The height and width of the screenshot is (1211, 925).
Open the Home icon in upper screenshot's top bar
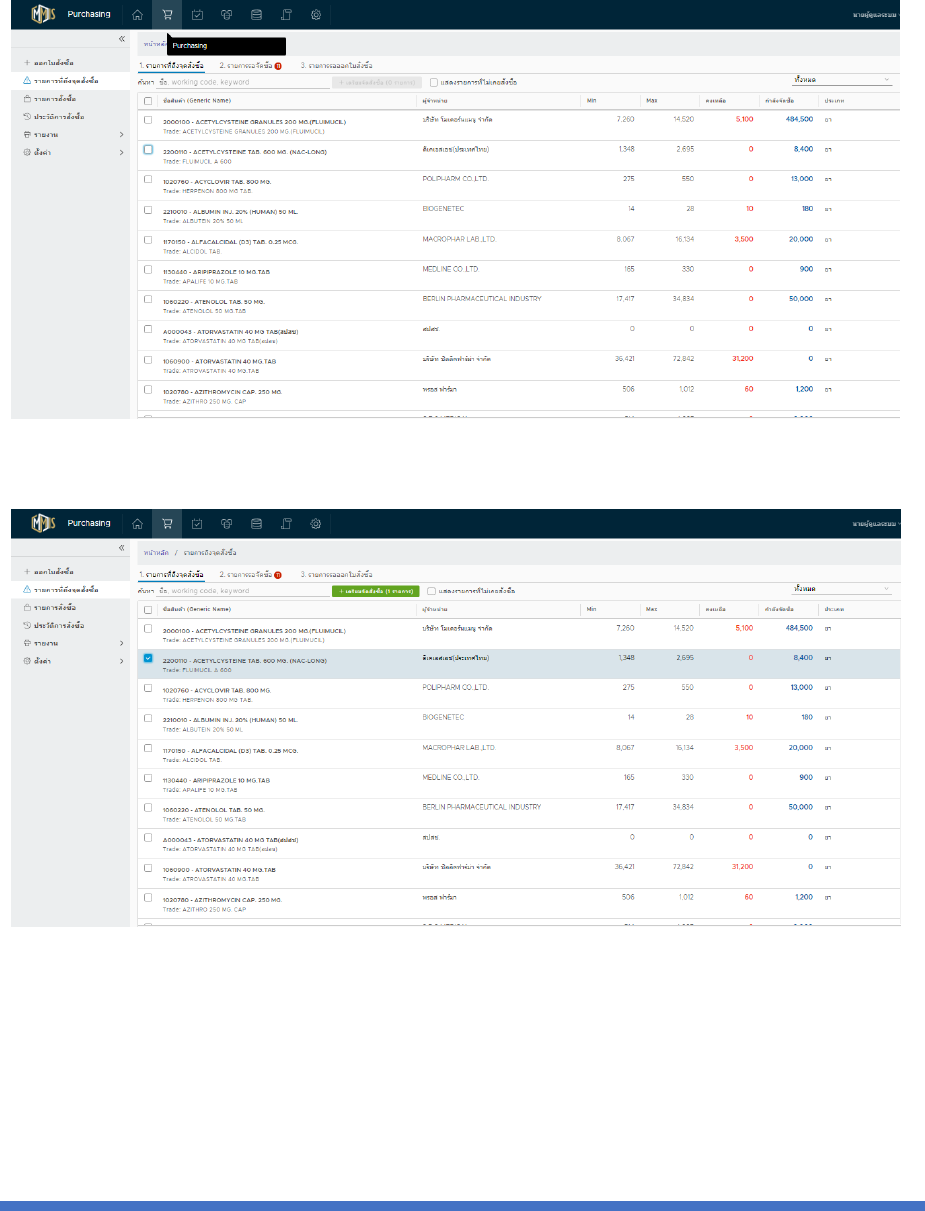point(137,14)
